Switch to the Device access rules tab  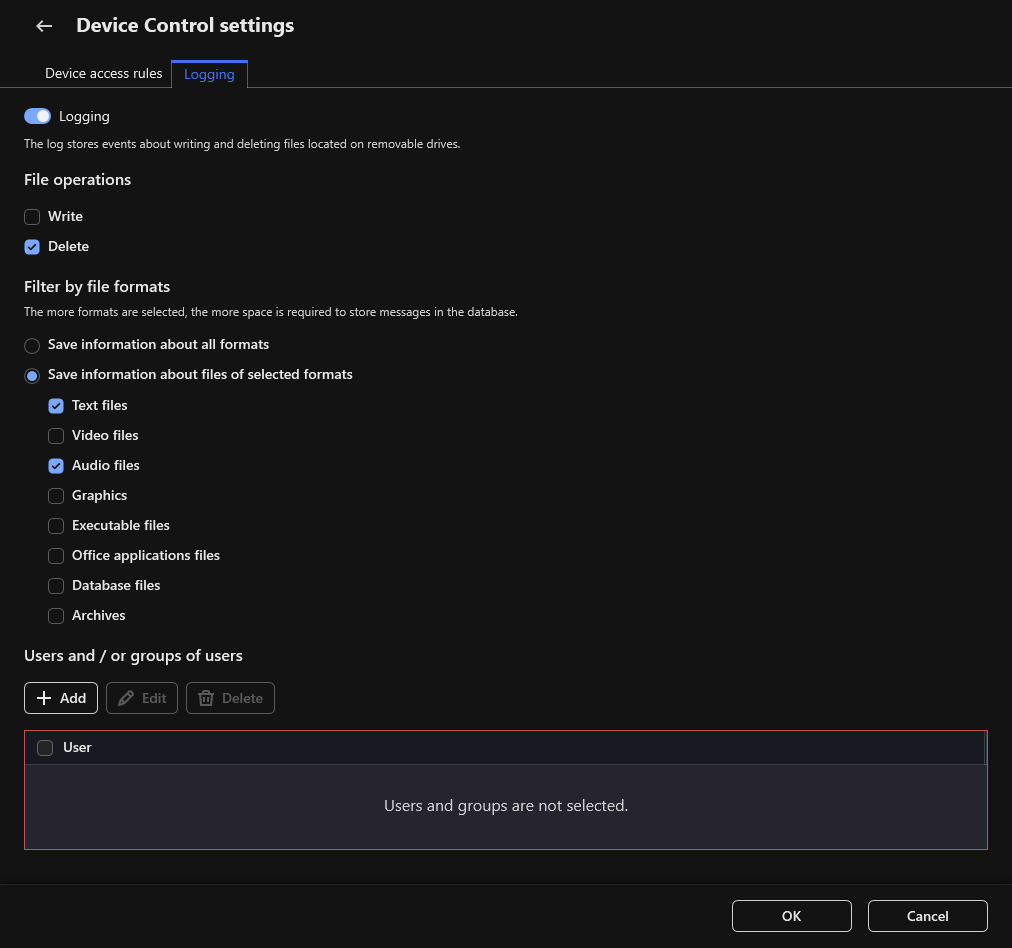pos(103,73)
